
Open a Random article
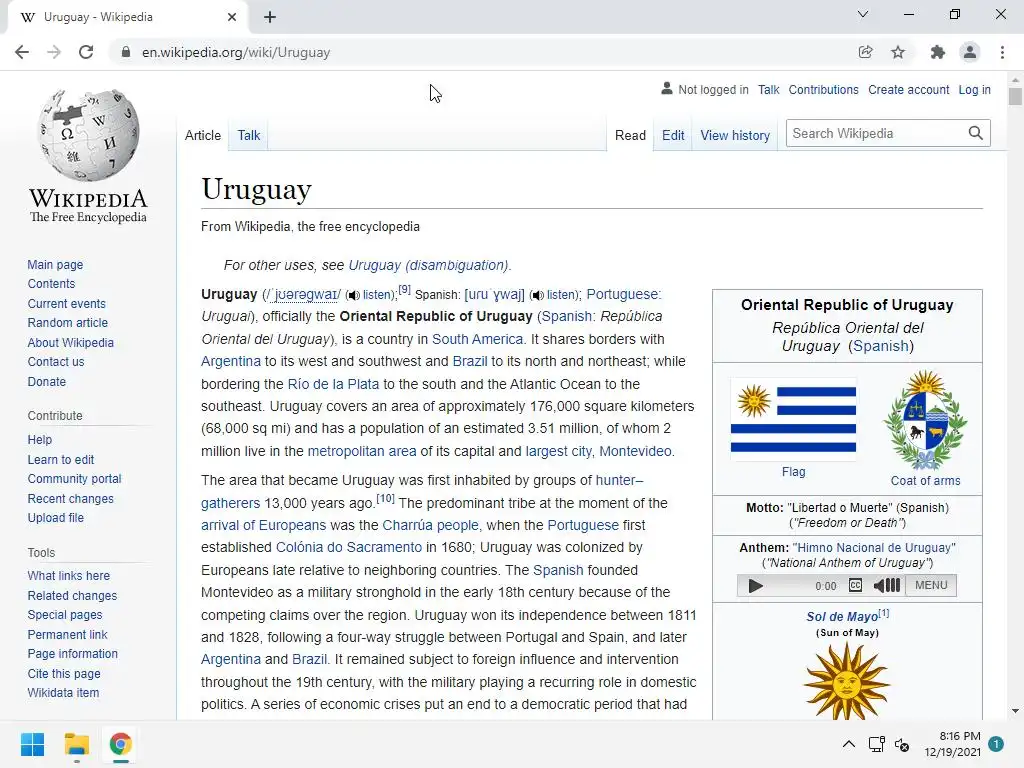pos(68,323)
